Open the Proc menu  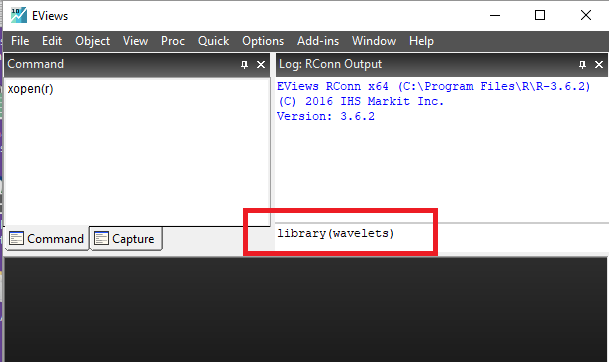173,41
